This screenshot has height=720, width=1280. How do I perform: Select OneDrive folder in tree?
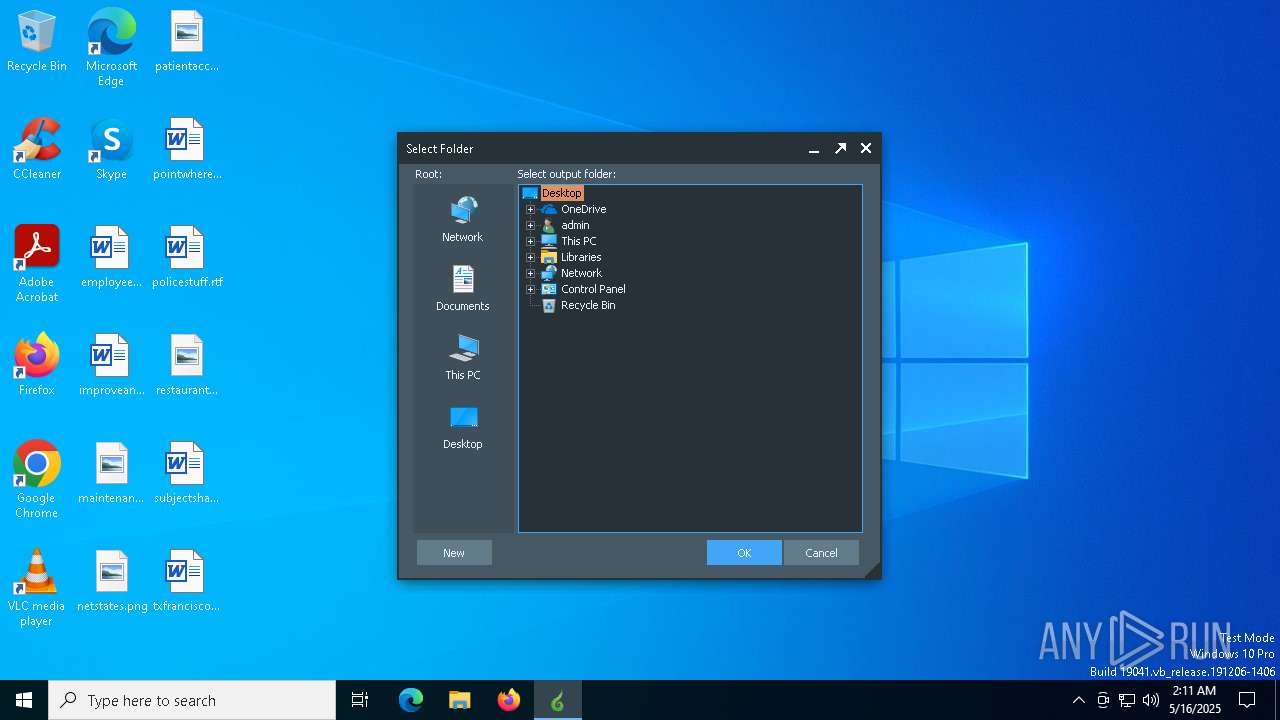pyautogui.click(x=583, y=209)
